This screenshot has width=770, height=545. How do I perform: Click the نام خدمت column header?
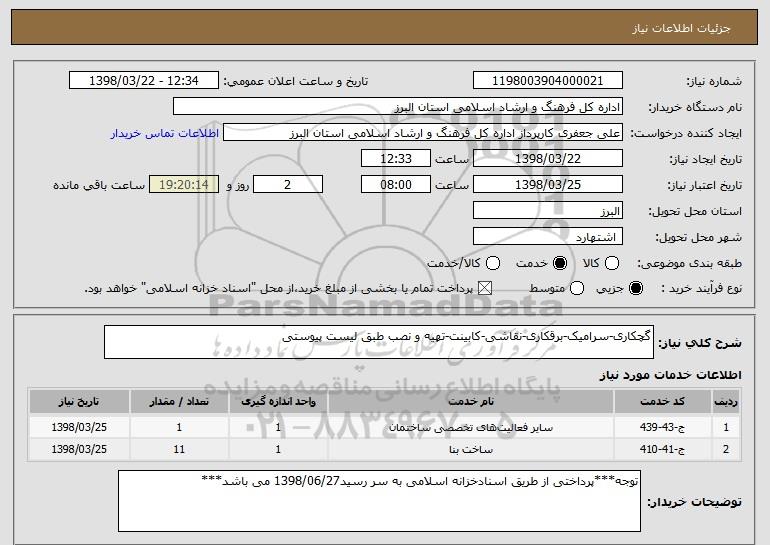coord(470,402)
